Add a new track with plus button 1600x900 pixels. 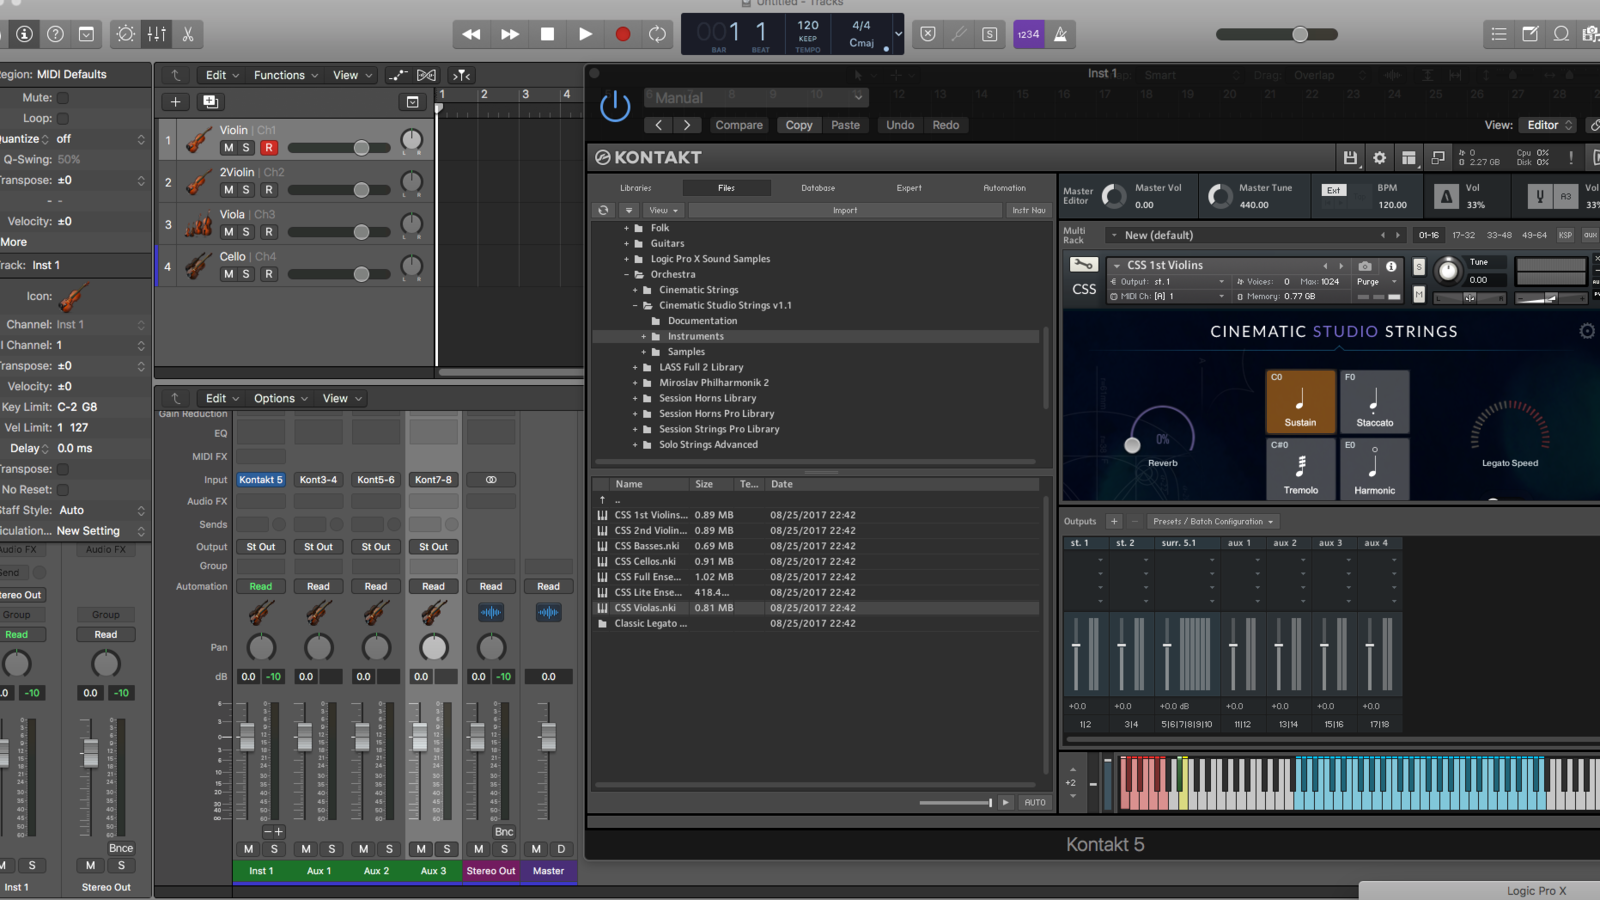pyautogui.click(x=175, y=101)
